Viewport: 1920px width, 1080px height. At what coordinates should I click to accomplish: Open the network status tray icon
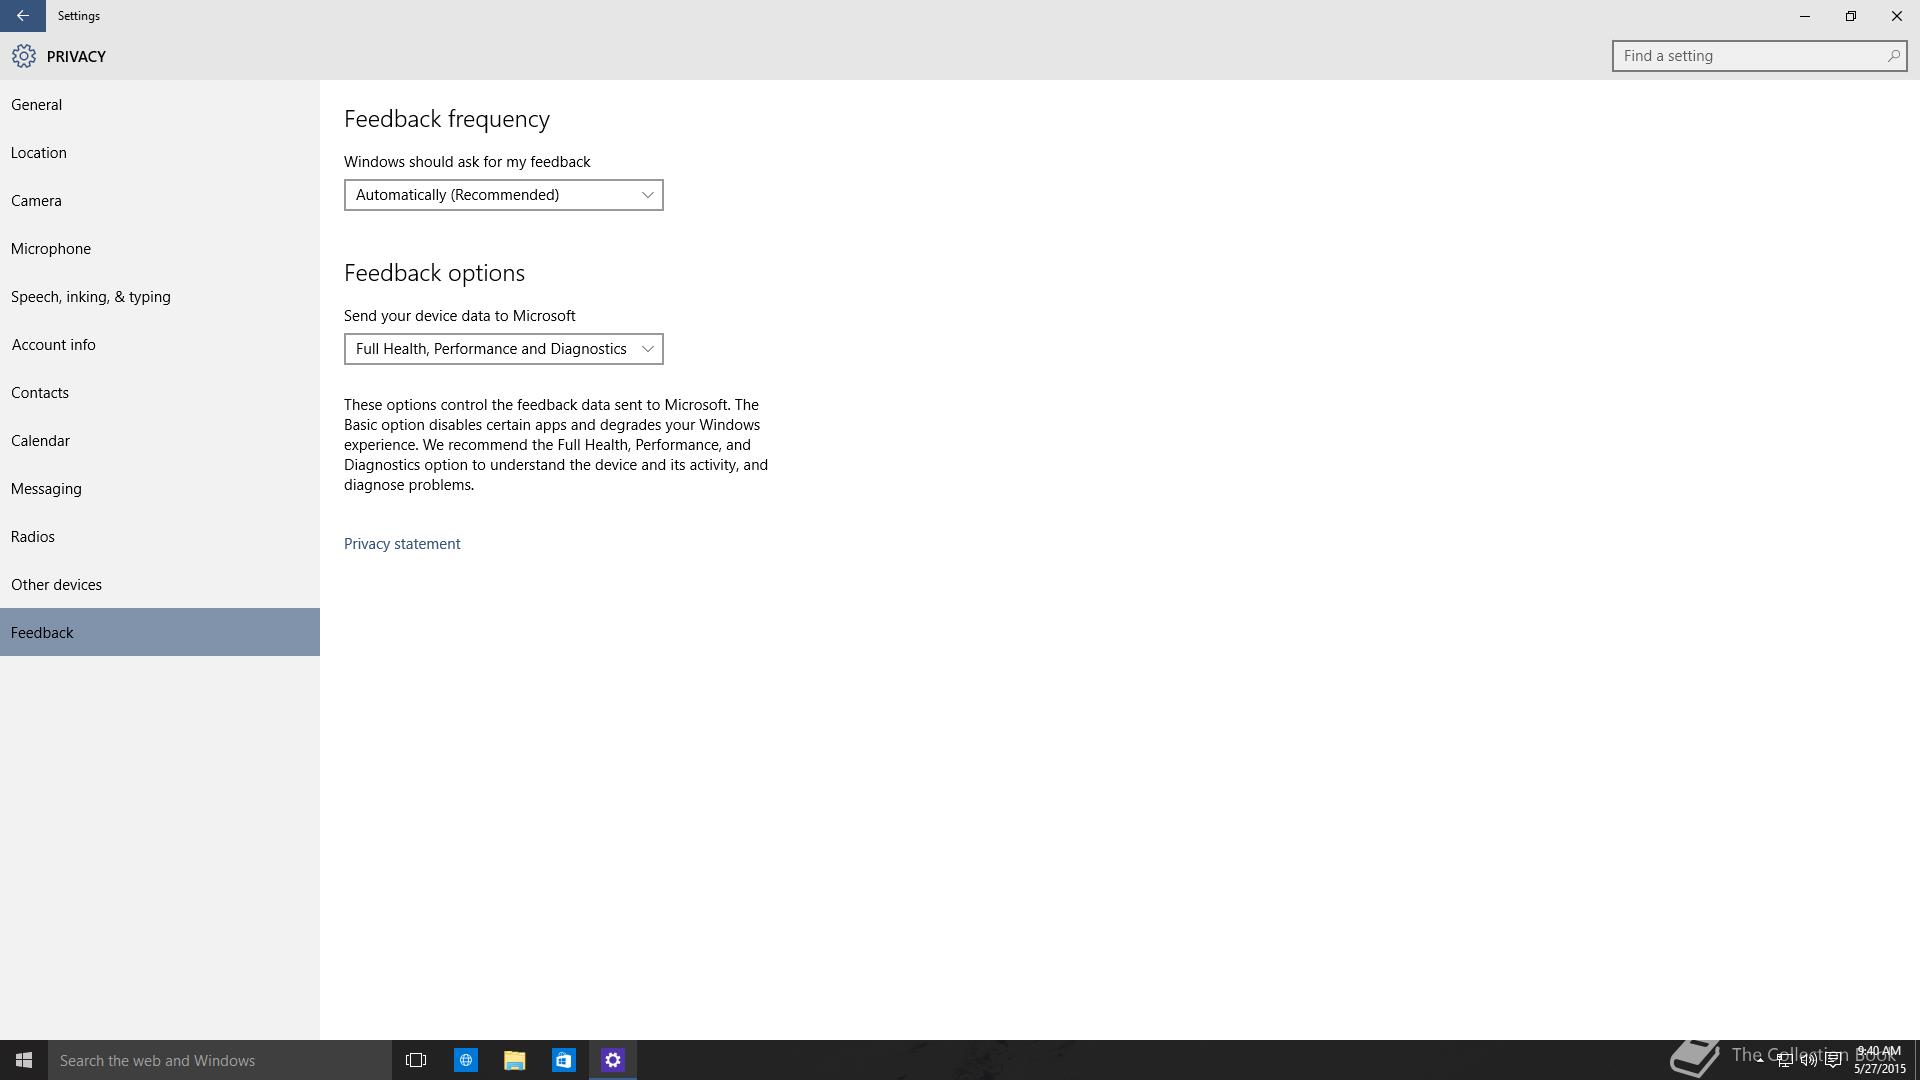[x=1784, y=1060]
